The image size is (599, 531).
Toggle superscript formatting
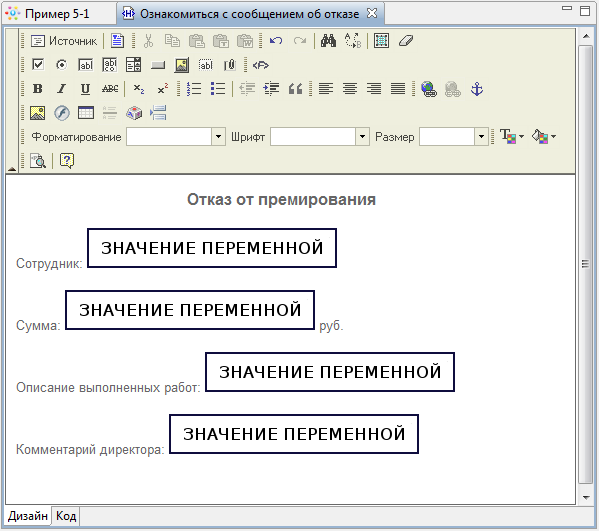pyautogui.click(x=163, y=89)
